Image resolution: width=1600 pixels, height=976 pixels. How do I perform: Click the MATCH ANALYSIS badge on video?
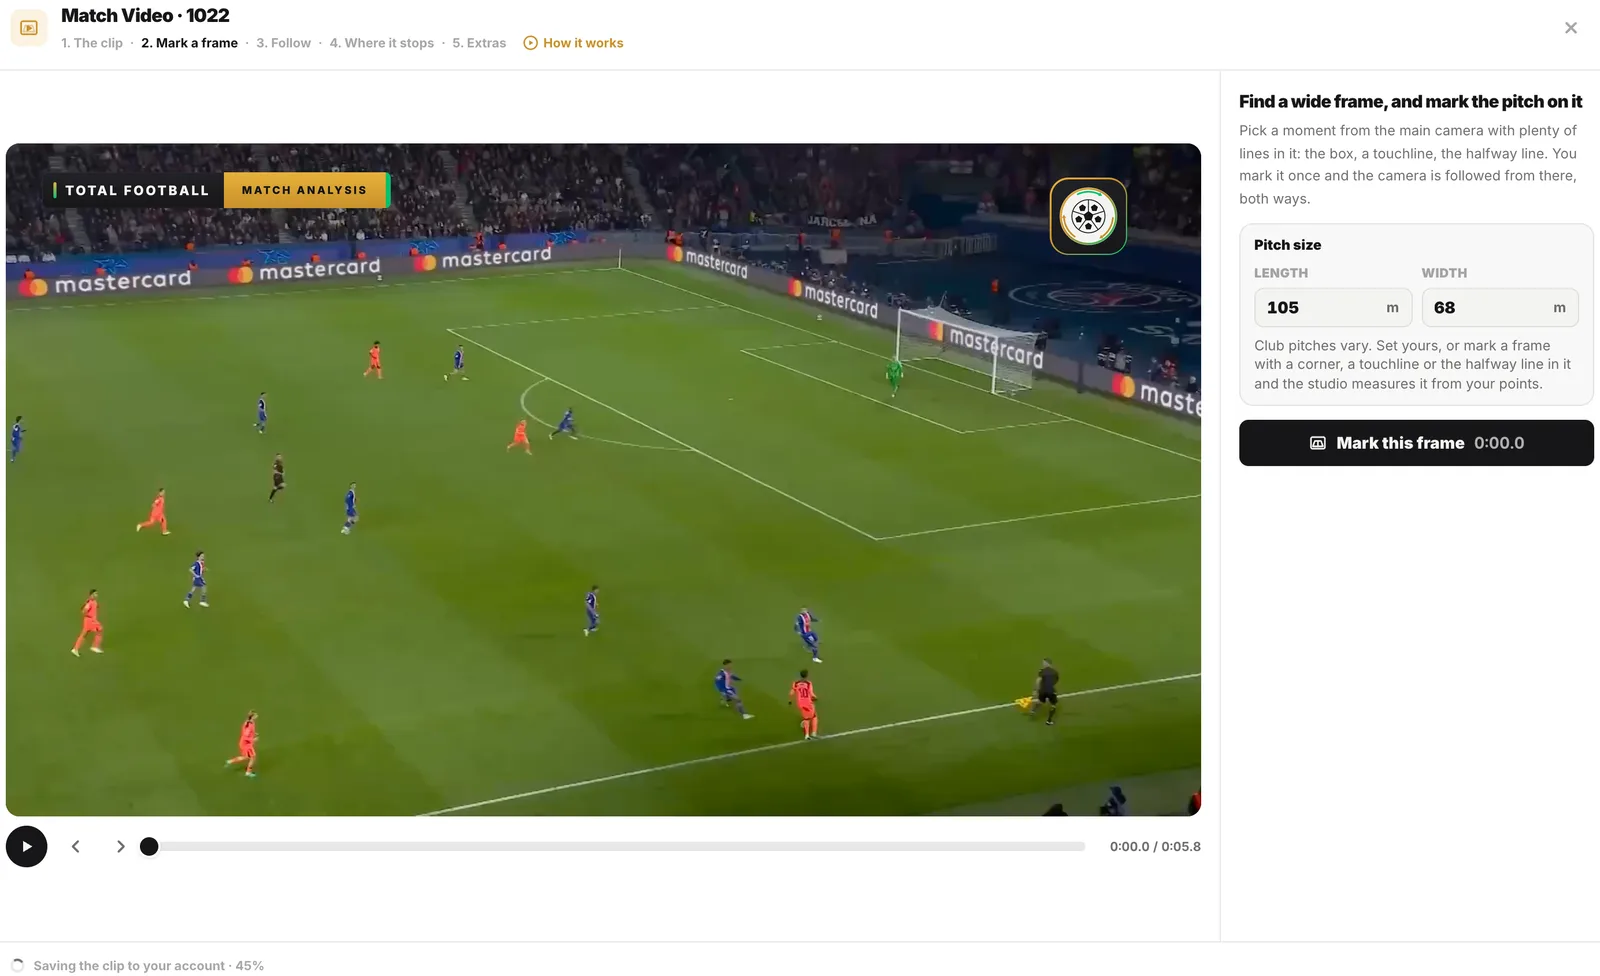(x=305, y=190)
